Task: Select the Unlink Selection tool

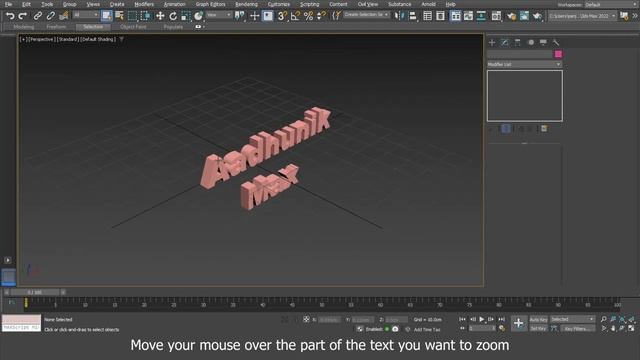Action: [51, 16]
